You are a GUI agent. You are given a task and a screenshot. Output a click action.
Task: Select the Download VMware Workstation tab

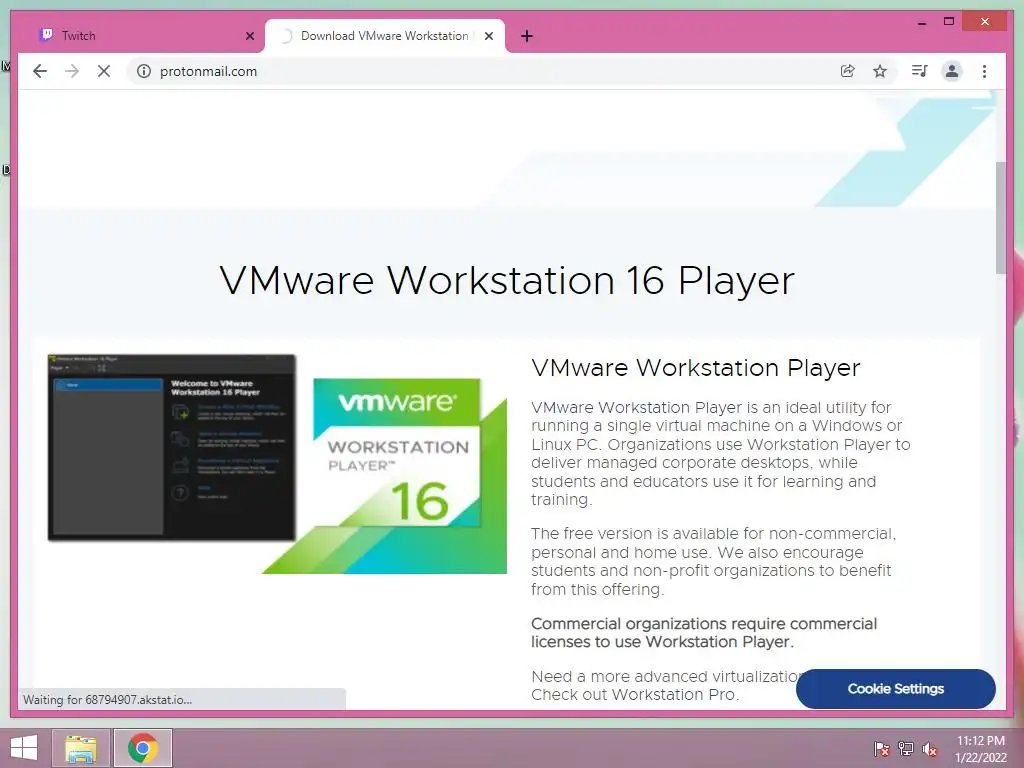coord(384,36)
